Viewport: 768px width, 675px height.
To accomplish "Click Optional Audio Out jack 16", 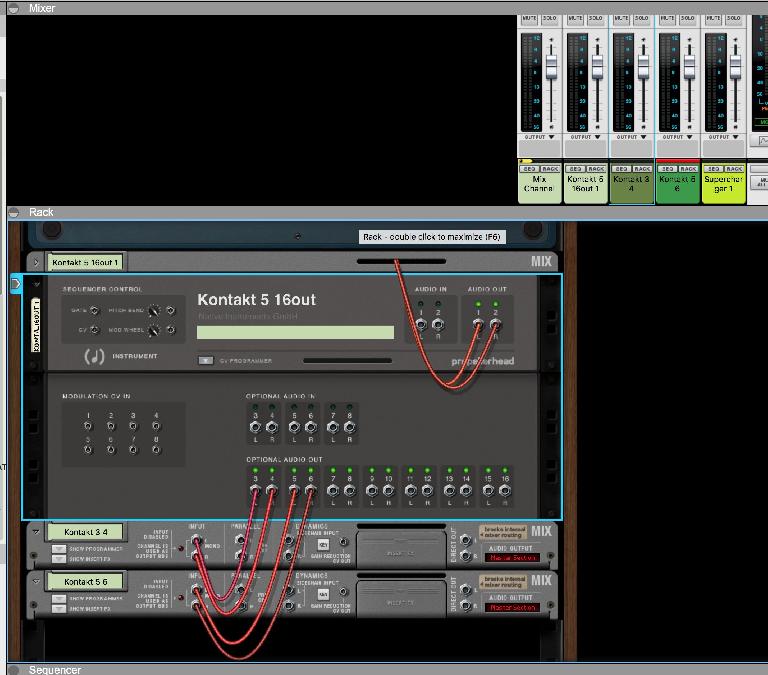I will [x=505, y=490].
